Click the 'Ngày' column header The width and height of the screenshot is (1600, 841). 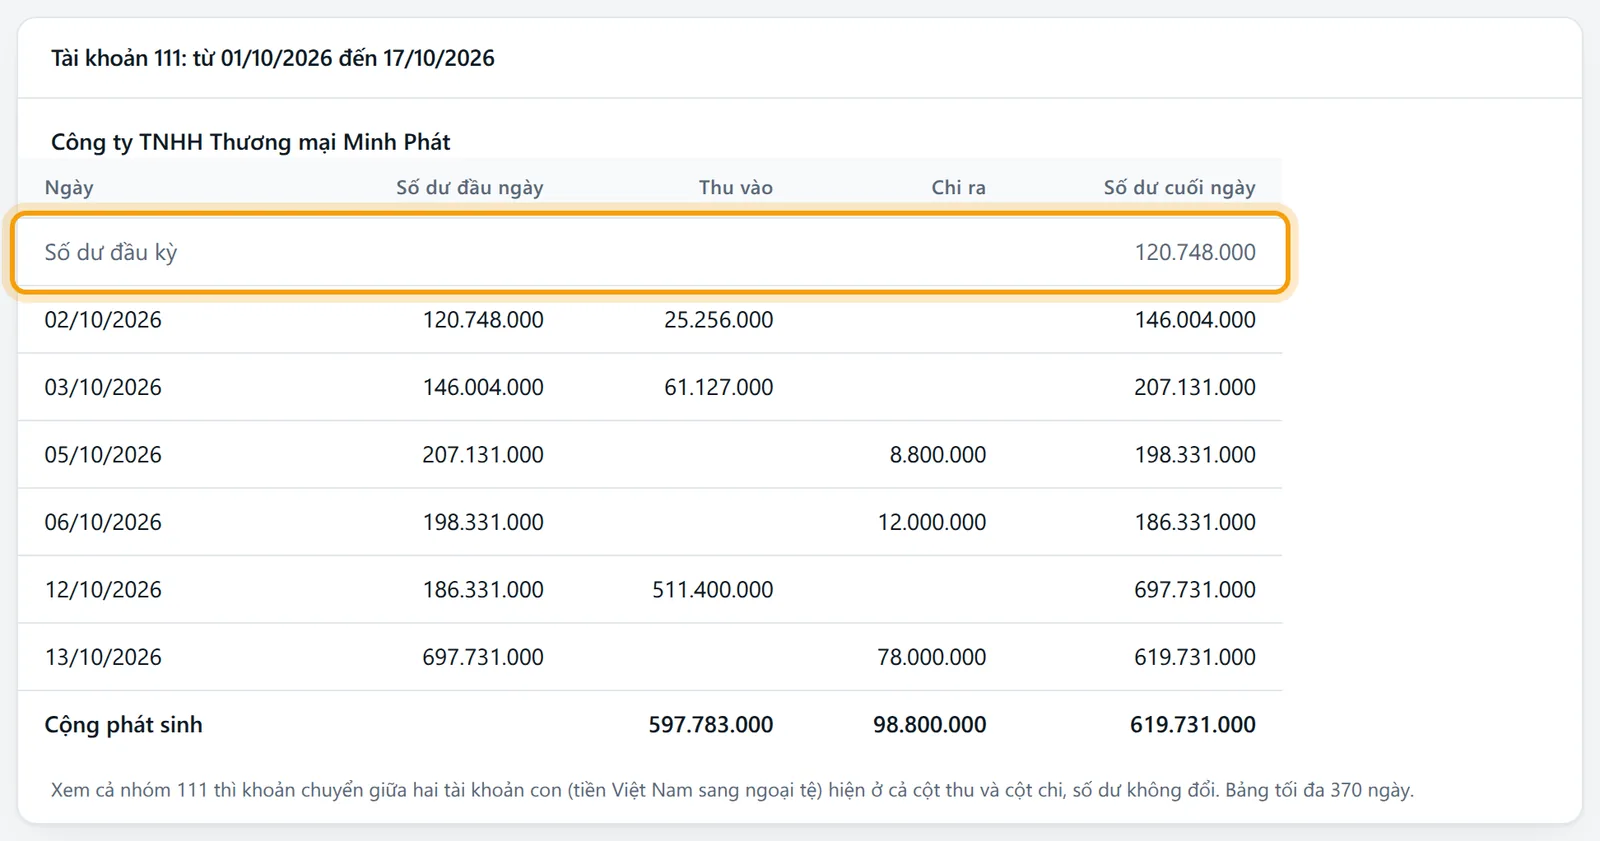(x=69, y=187)
